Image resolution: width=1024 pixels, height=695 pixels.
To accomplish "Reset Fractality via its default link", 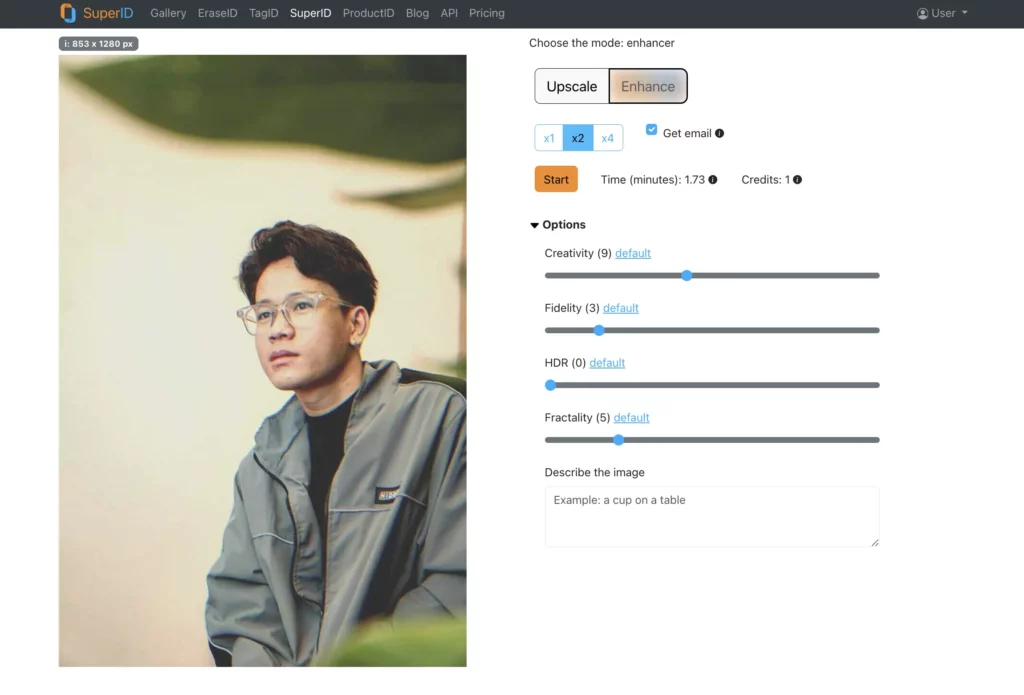I will click(x=631, y=418).
